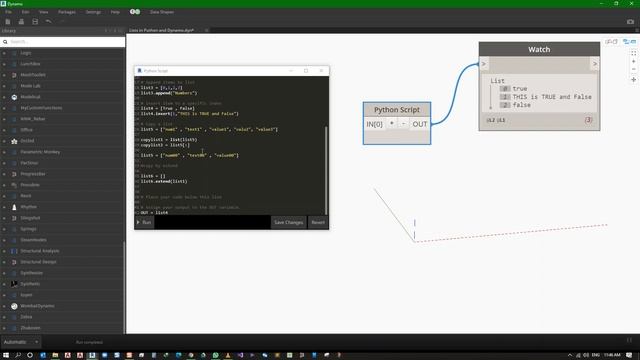Open the Edit menu
Screen dimensions: 640x360
25,12
